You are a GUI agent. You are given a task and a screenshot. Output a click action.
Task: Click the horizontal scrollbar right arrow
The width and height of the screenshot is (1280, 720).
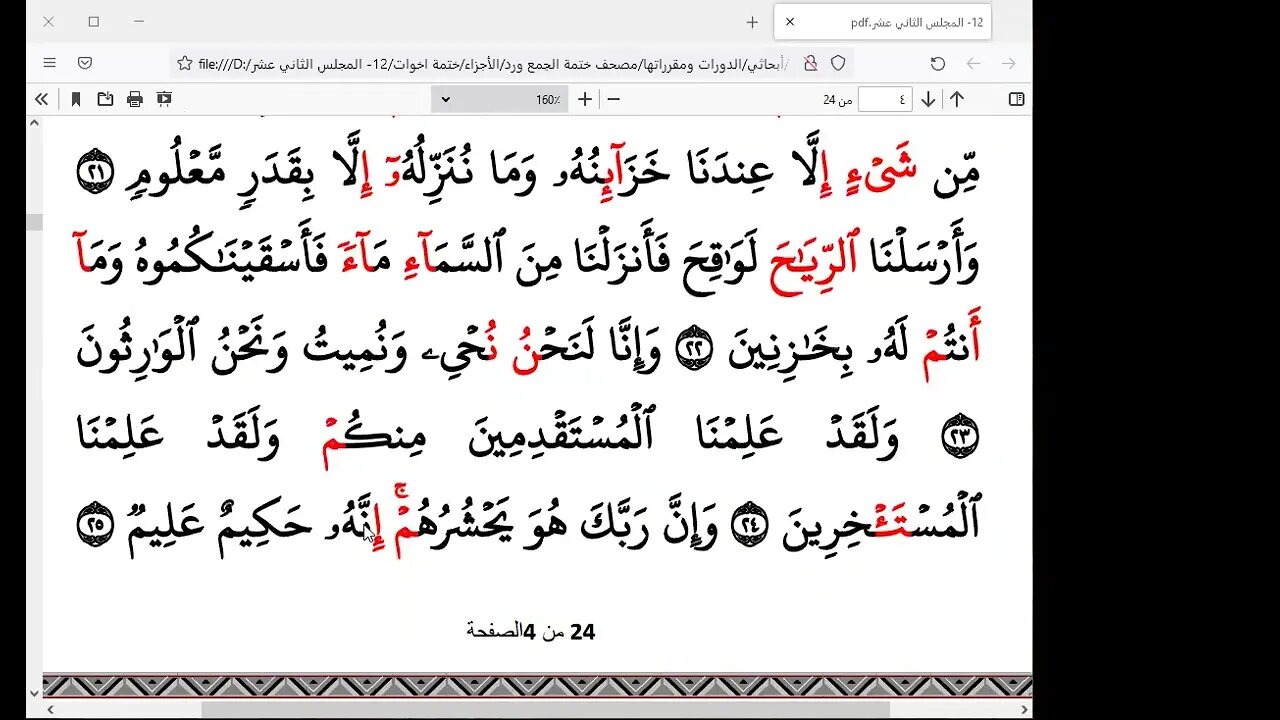(1024, 709)
